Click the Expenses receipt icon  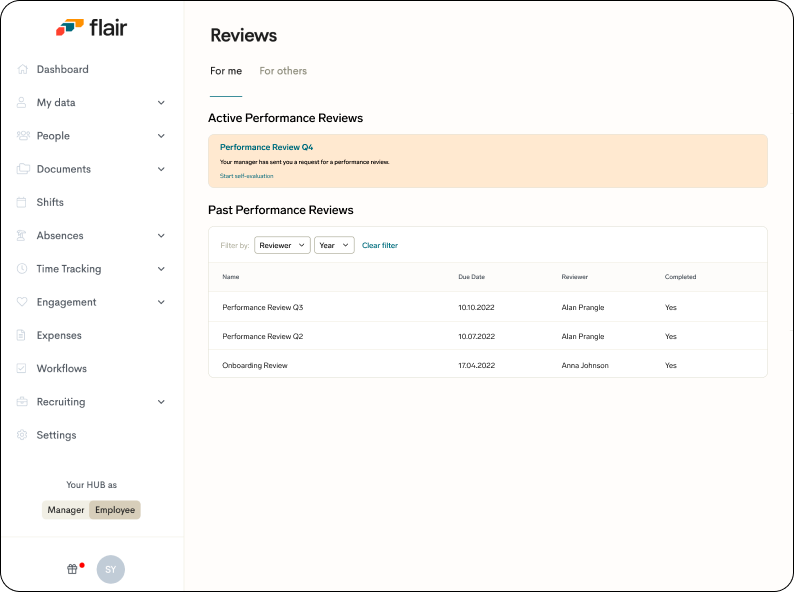point(21,335)
